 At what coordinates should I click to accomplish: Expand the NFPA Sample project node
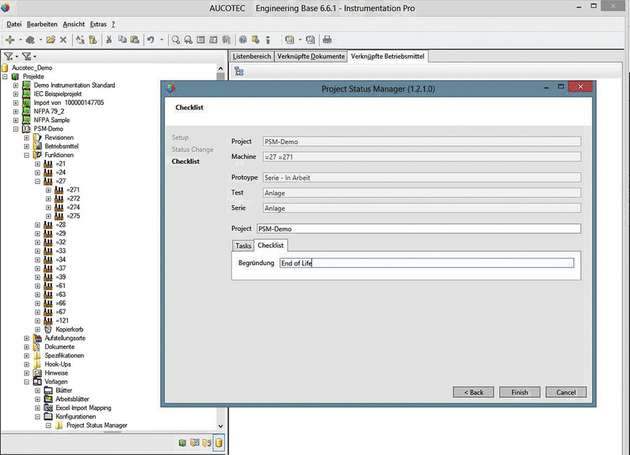(x=15, y=120)
